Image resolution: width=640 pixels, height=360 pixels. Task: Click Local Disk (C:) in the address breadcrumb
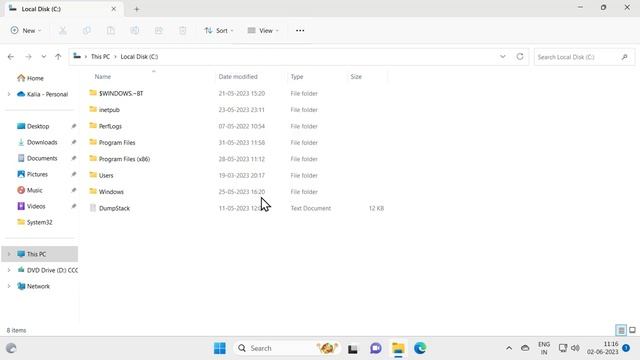tap(139, 57)
